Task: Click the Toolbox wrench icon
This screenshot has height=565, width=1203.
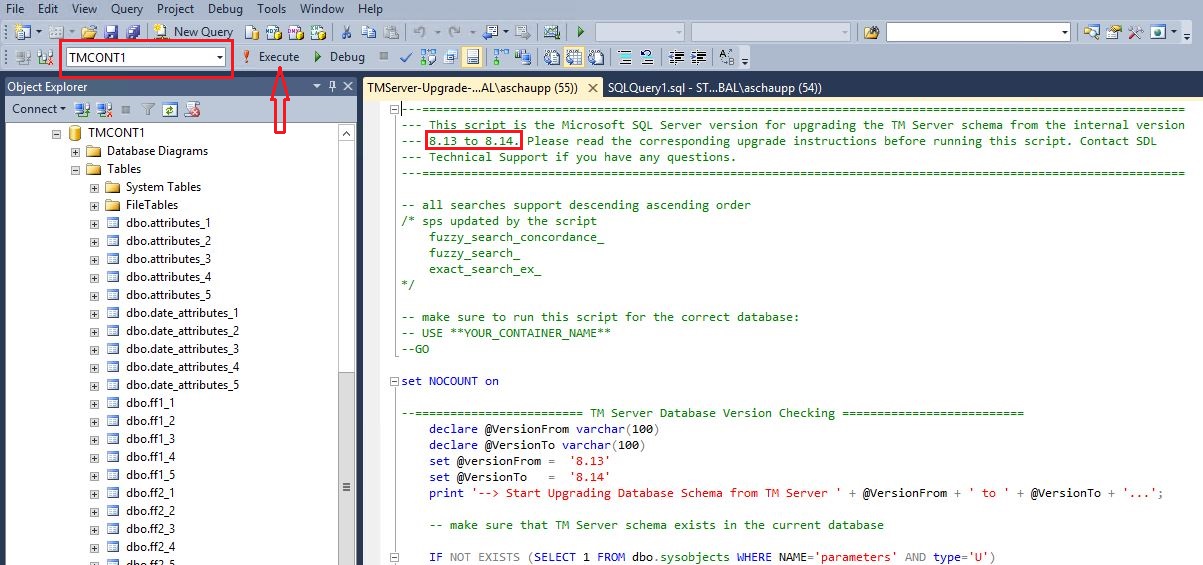Action: 1135,32
